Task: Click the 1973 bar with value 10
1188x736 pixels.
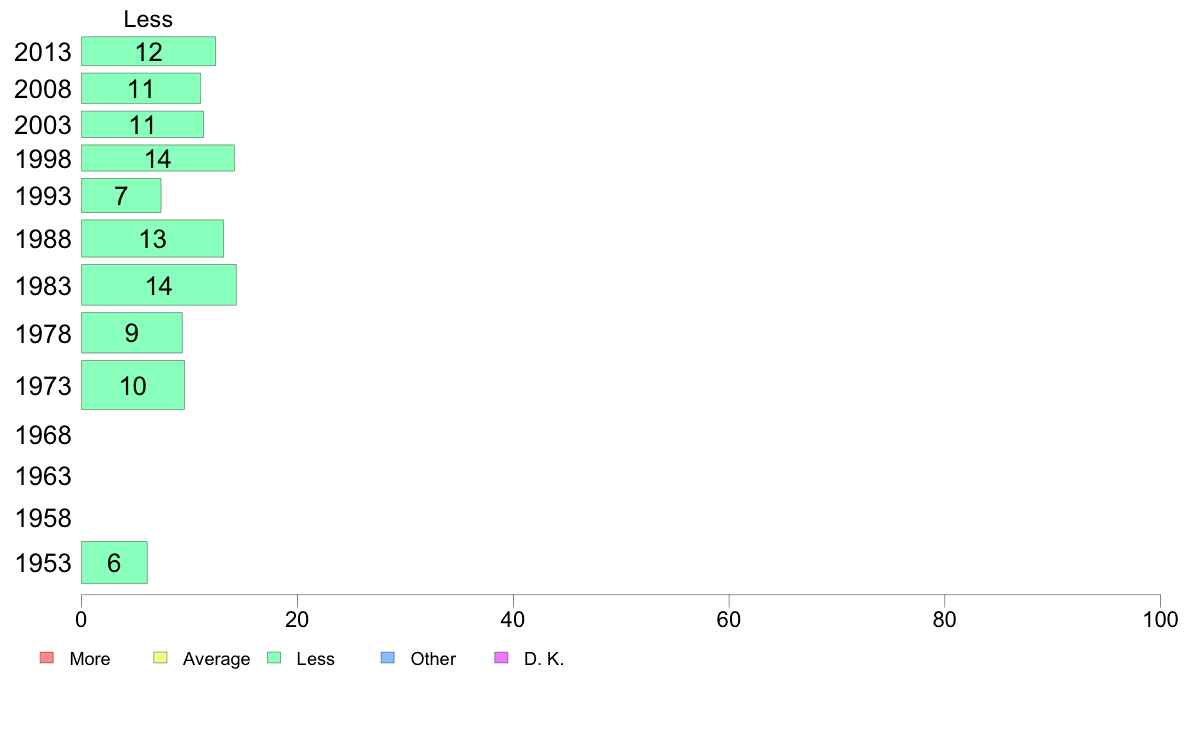Action: [x=133, y=385]
